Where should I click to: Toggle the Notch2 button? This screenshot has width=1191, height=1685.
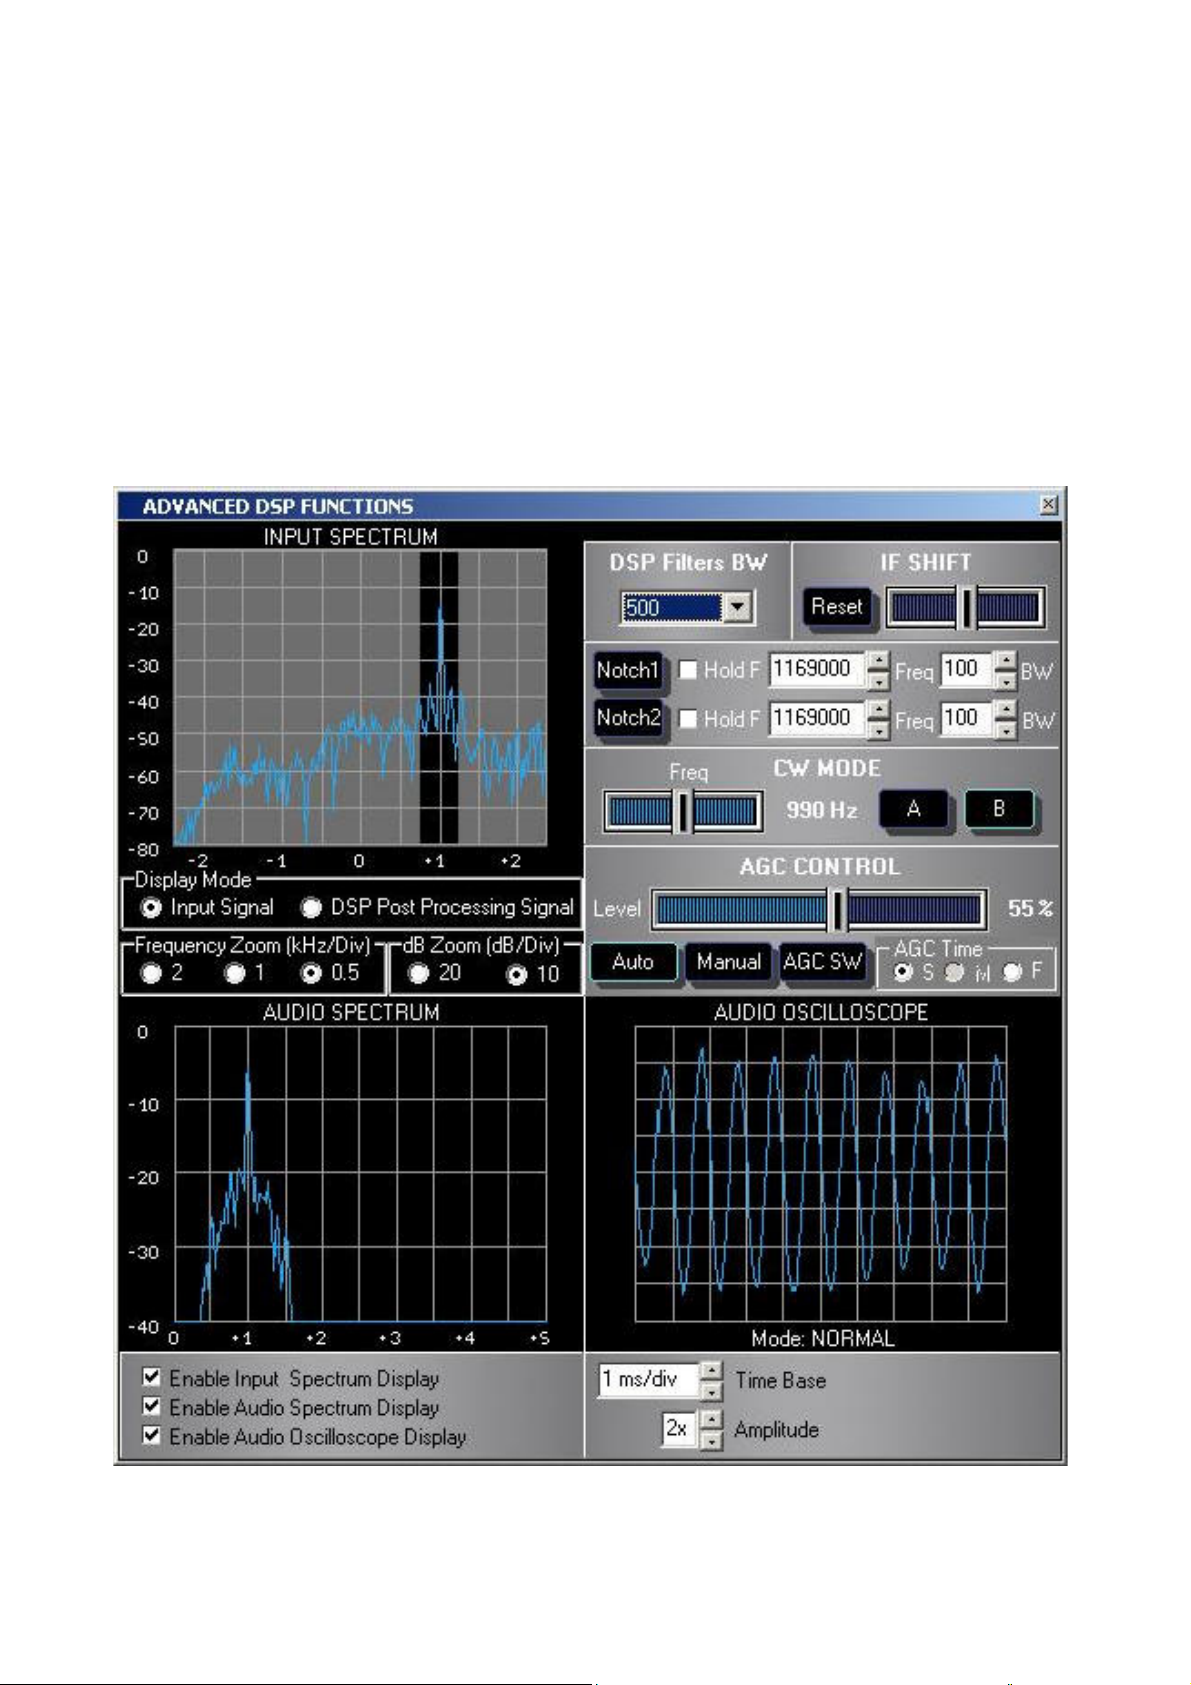point(628,718)
